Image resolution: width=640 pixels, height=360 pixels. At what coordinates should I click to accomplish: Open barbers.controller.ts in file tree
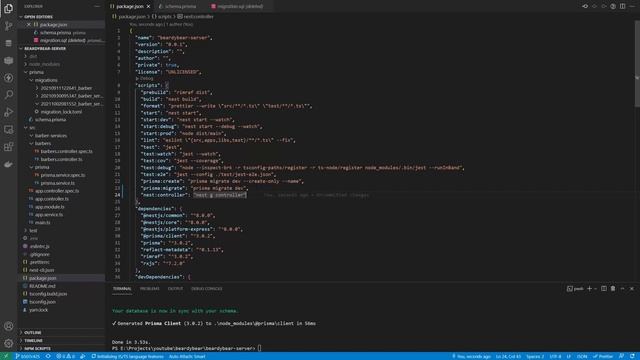(x=61, y=159)
